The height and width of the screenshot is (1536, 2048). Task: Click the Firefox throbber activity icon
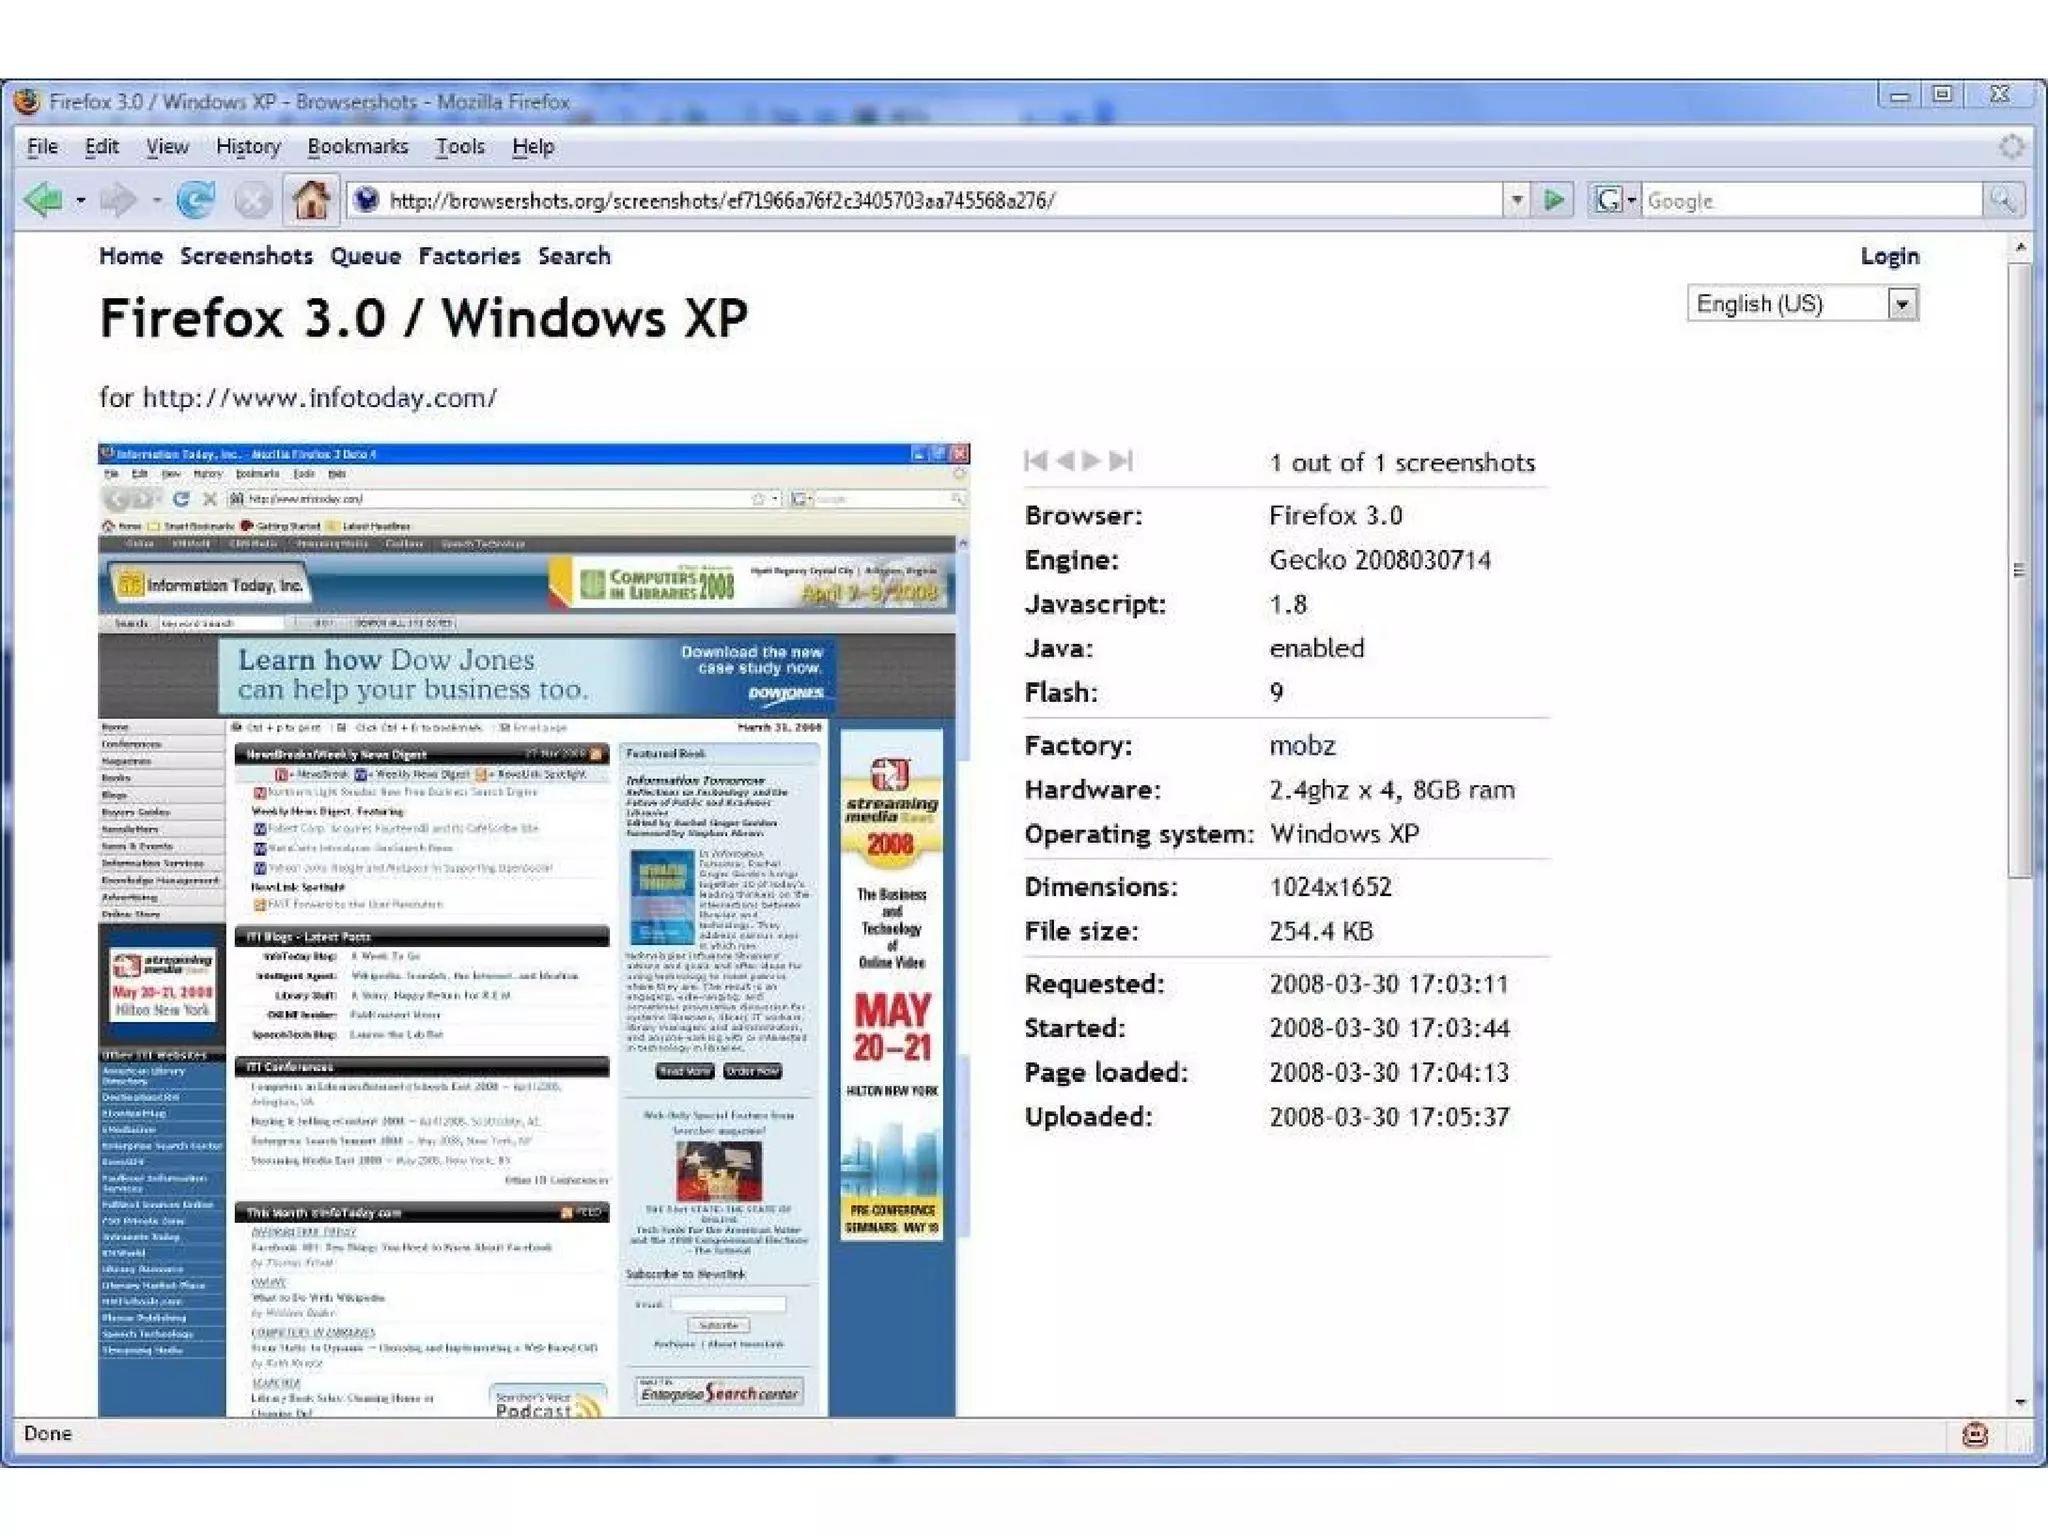2012,147
